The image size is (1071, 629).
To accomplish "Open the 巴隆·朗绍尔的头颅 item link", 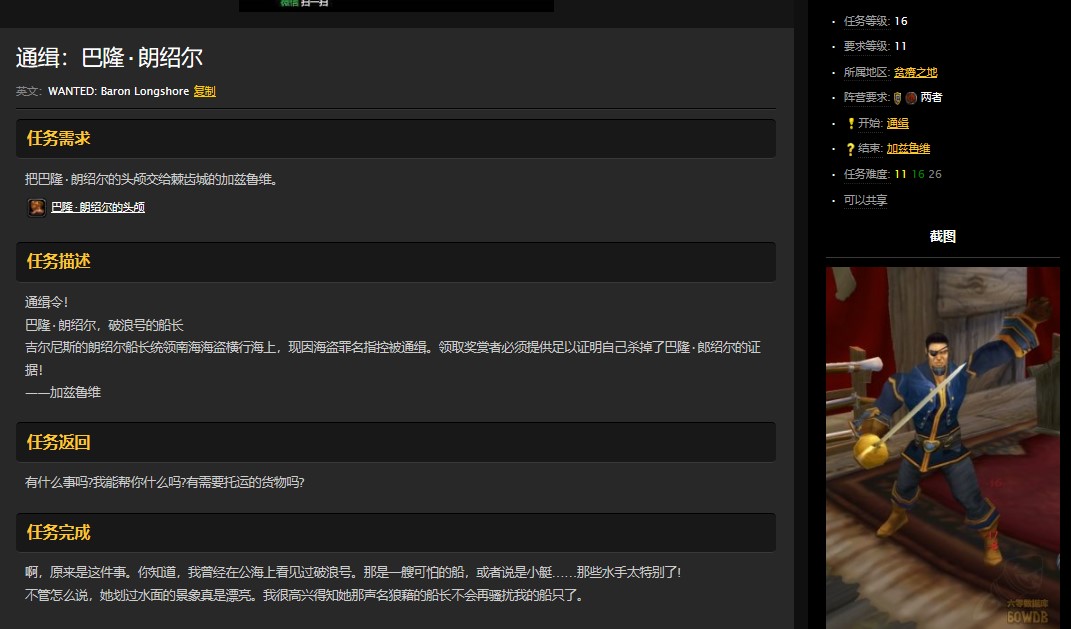I will (98, 207).
